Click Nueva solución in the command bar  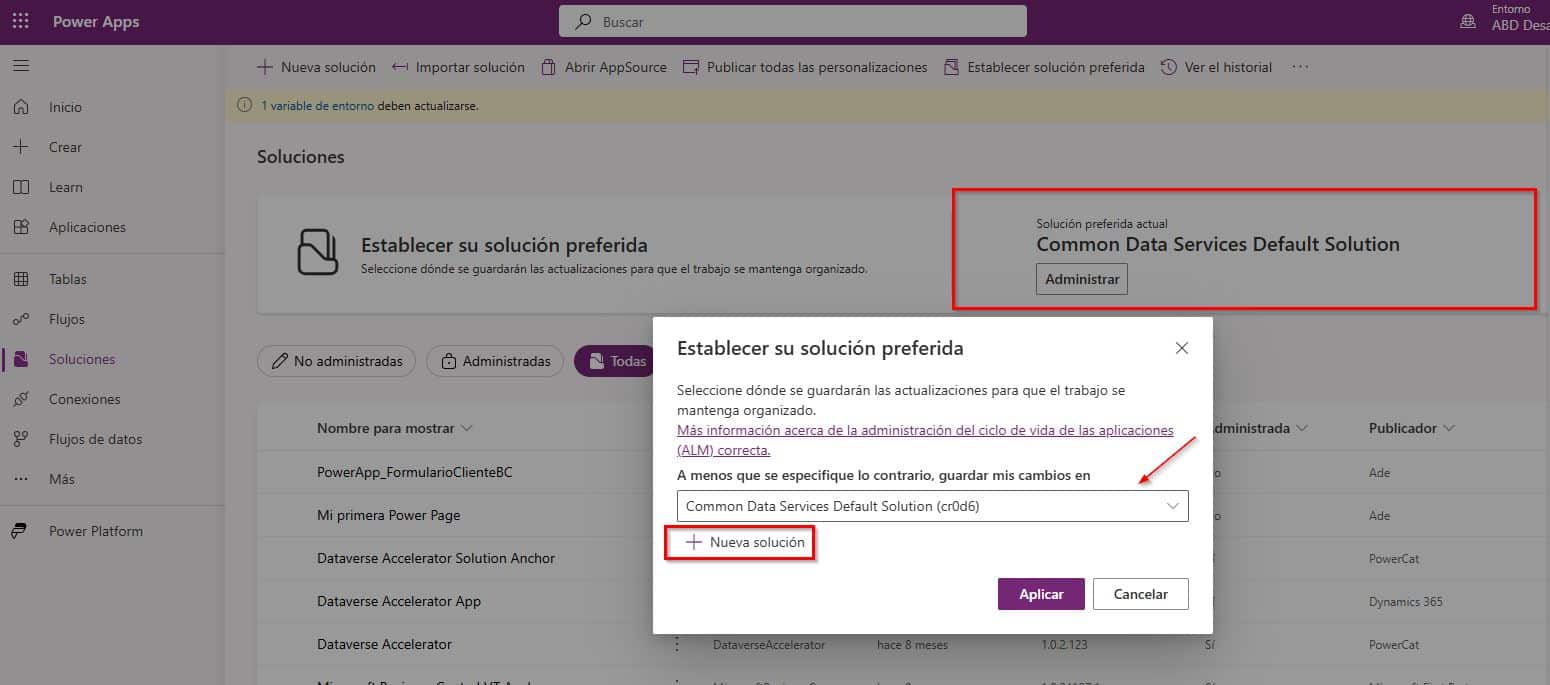(x=316, y=67)
